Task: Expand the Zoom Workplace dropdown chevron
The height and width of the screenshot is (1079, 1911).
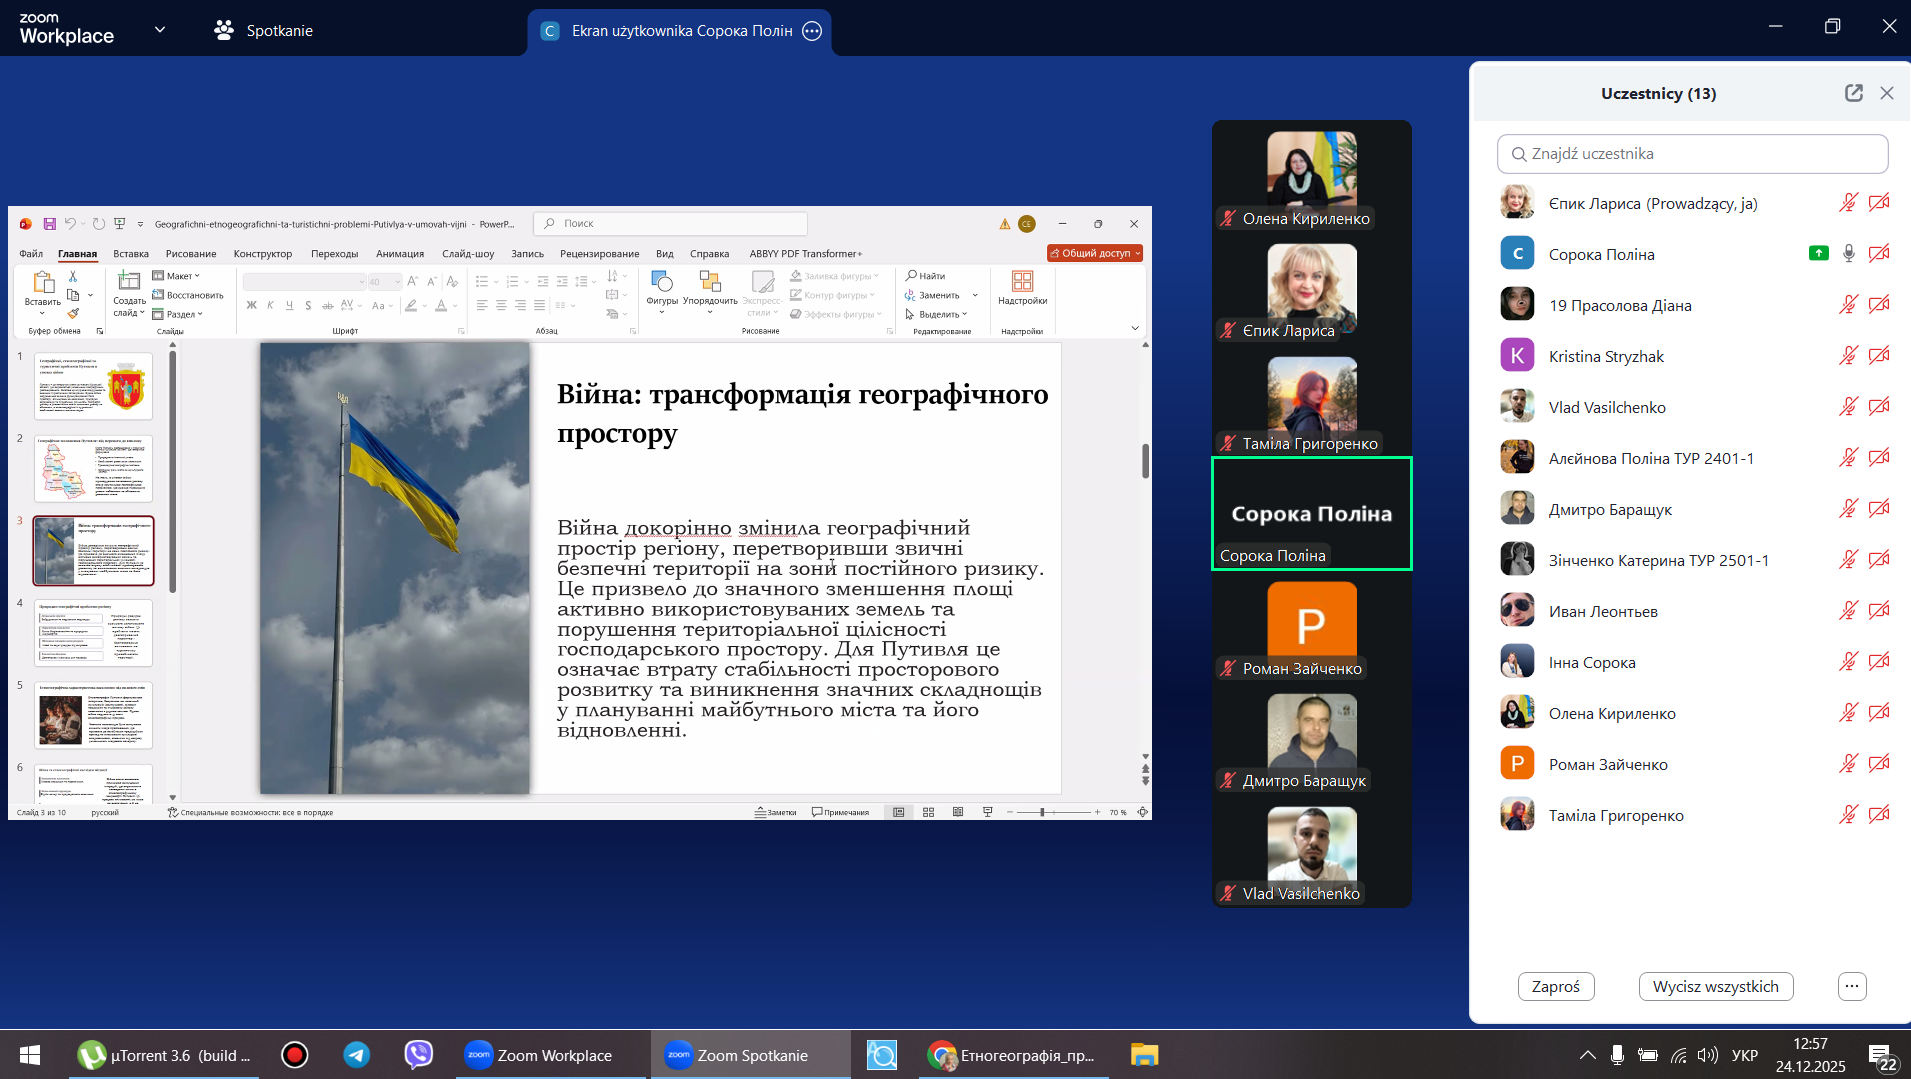Action: point(160,30)
